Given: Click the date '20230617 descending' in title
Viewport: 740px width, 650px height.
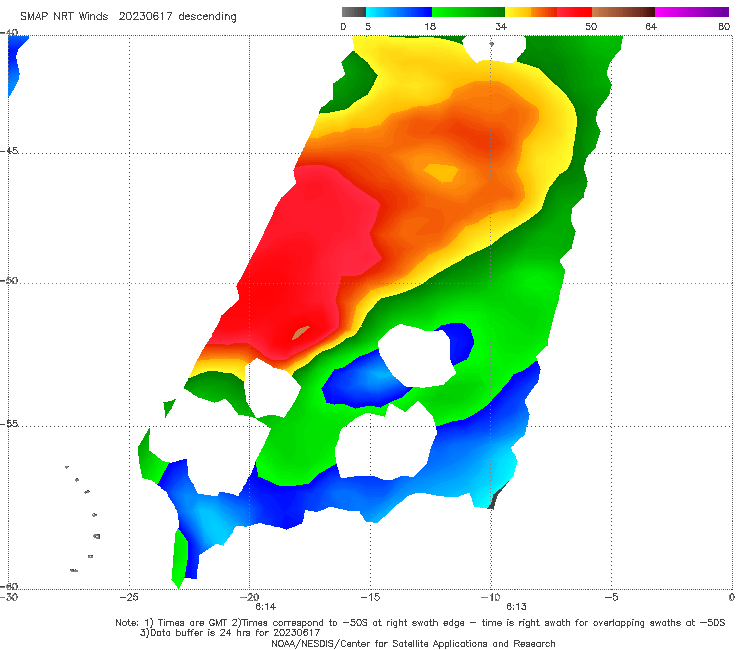Looking at the screenshot, I should (177, 16).
